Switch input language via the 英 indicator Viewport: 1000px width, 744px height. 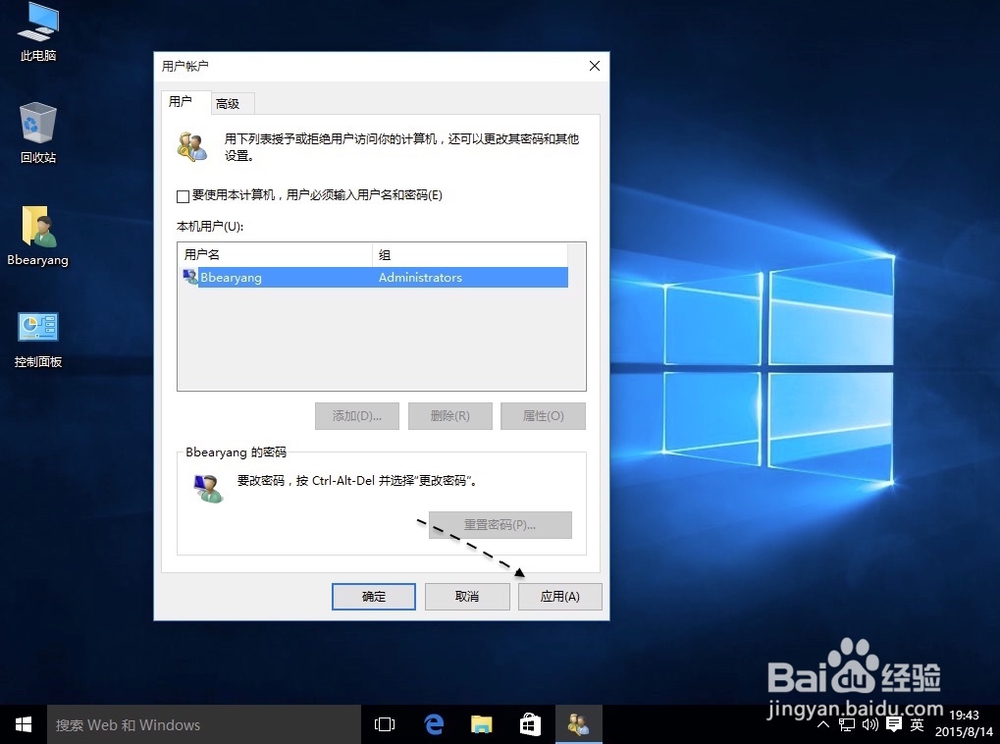tap(915, 724)
